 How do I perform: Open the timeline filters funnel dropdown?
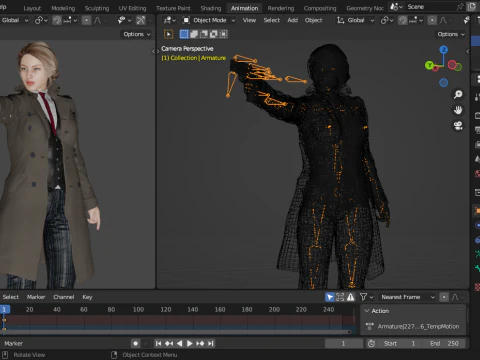pos(366,297)
